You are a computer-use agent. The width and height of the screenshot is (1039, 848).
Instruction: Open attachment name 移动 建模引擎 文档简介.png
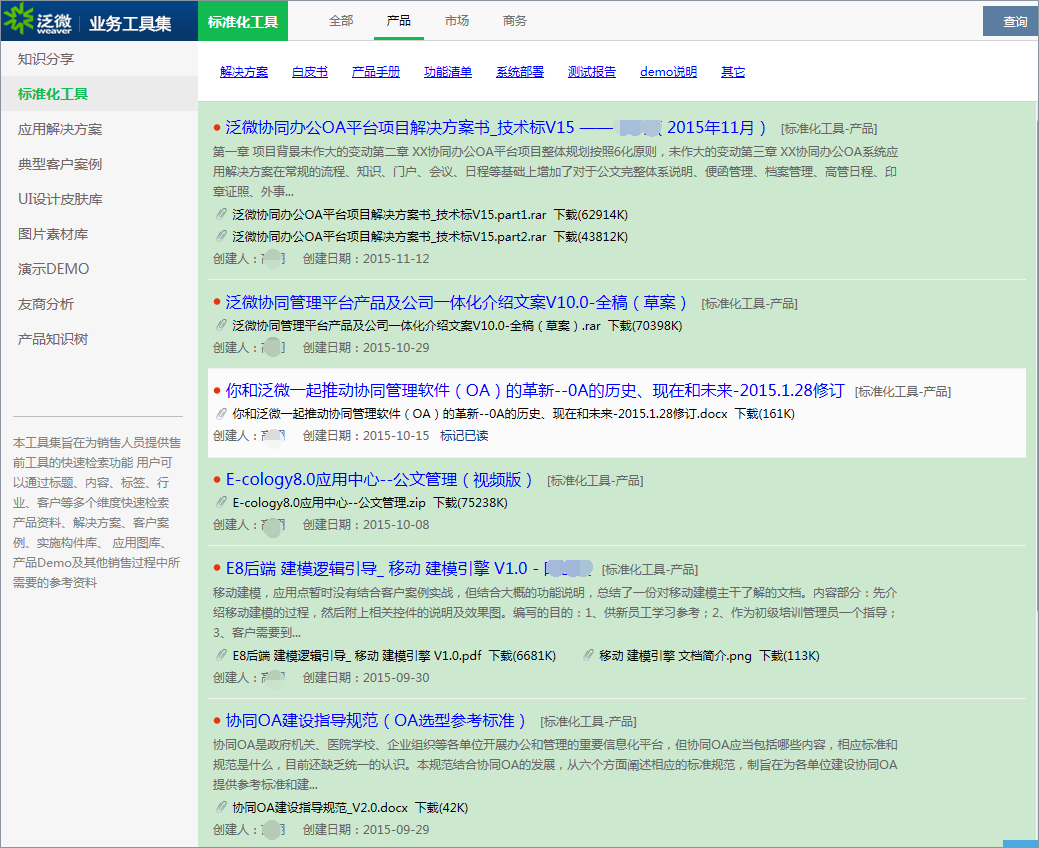coord(675,655)
